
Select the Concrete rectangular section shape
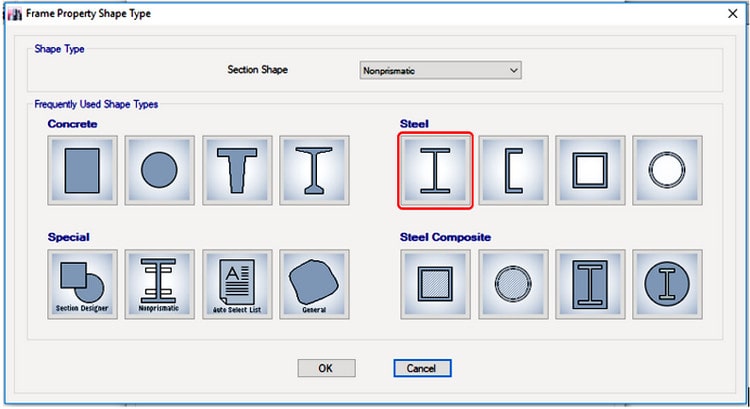[x=82, y=170]
